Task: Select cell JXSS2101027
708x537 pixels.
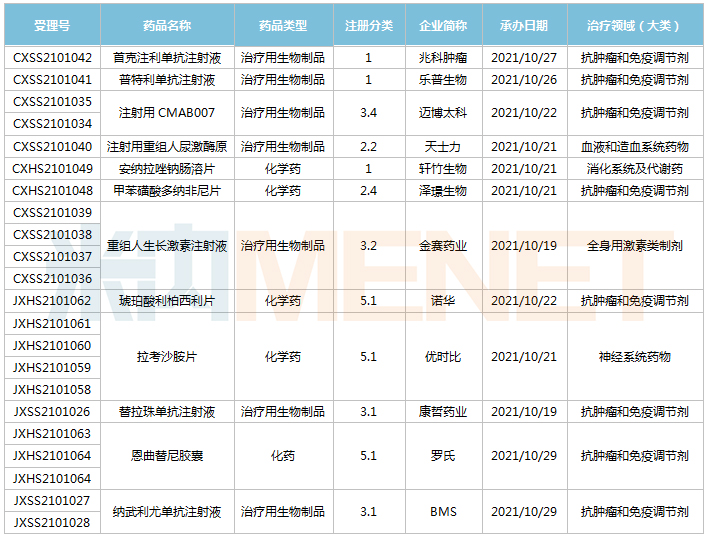Action: click(x=52, y=501)
